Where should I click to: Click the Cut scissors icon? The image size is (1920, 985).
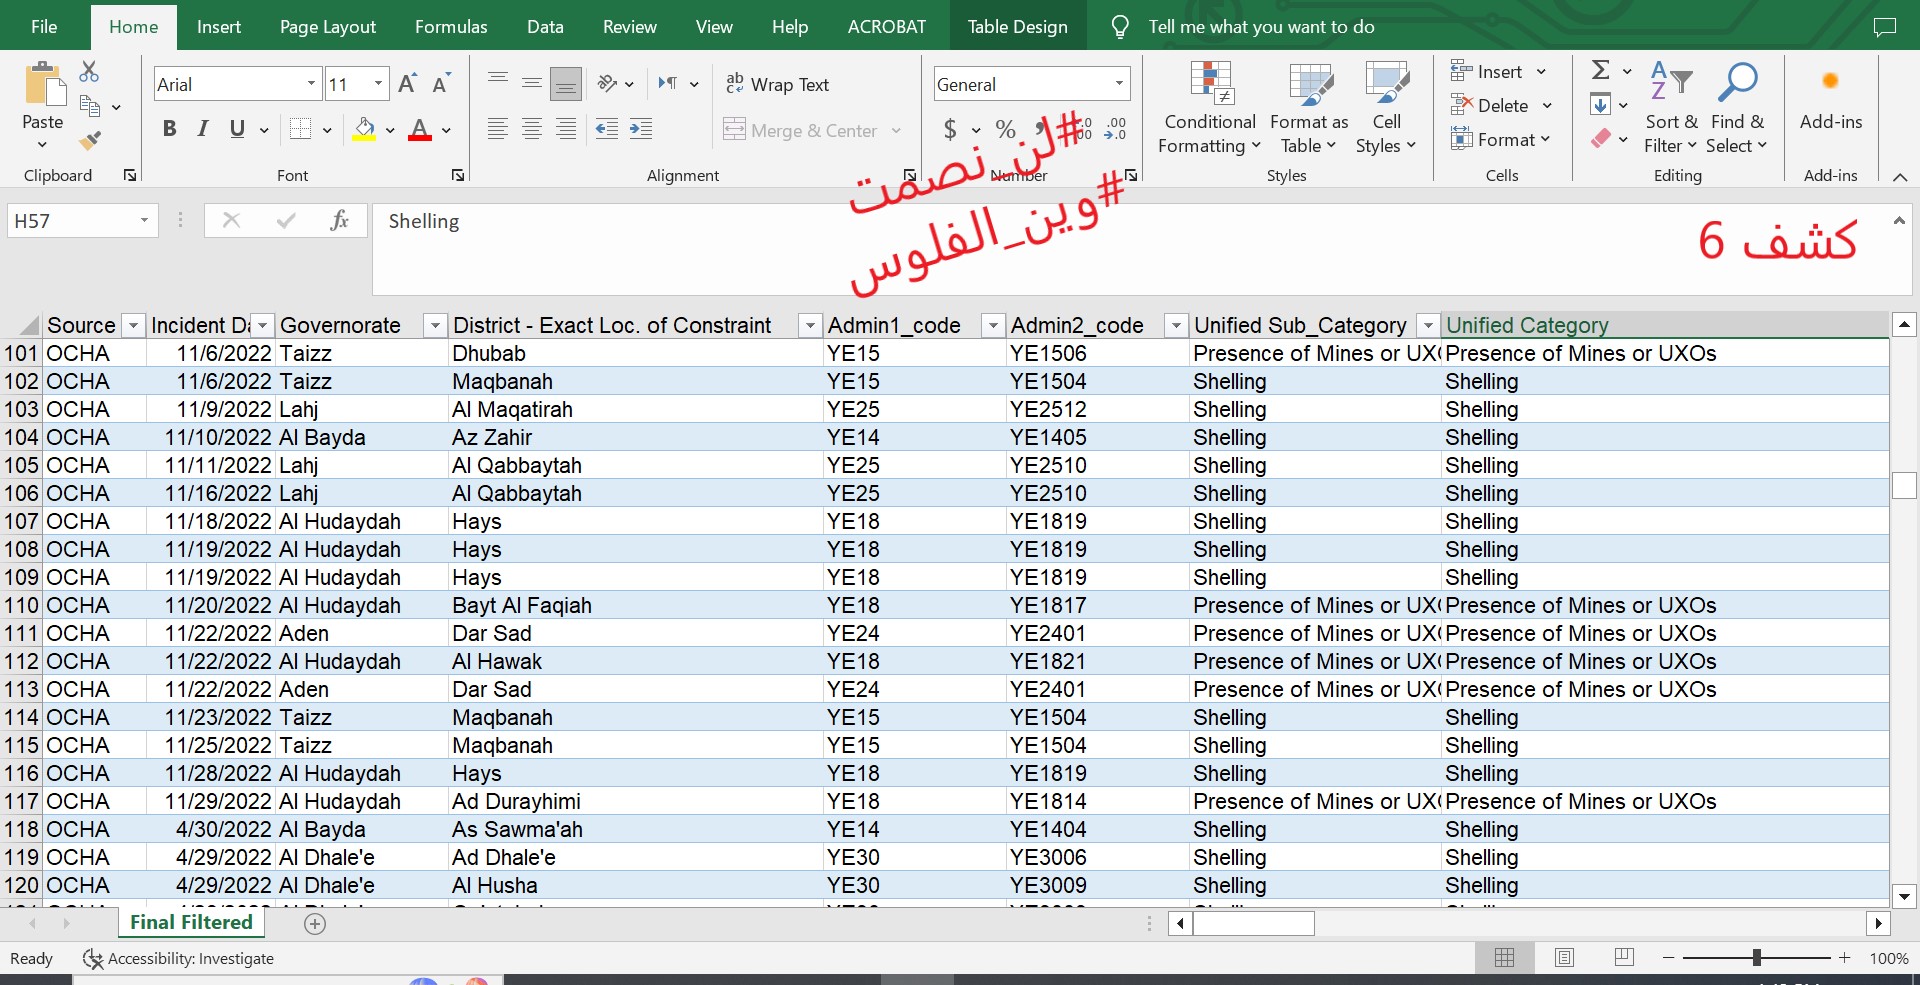90,72
